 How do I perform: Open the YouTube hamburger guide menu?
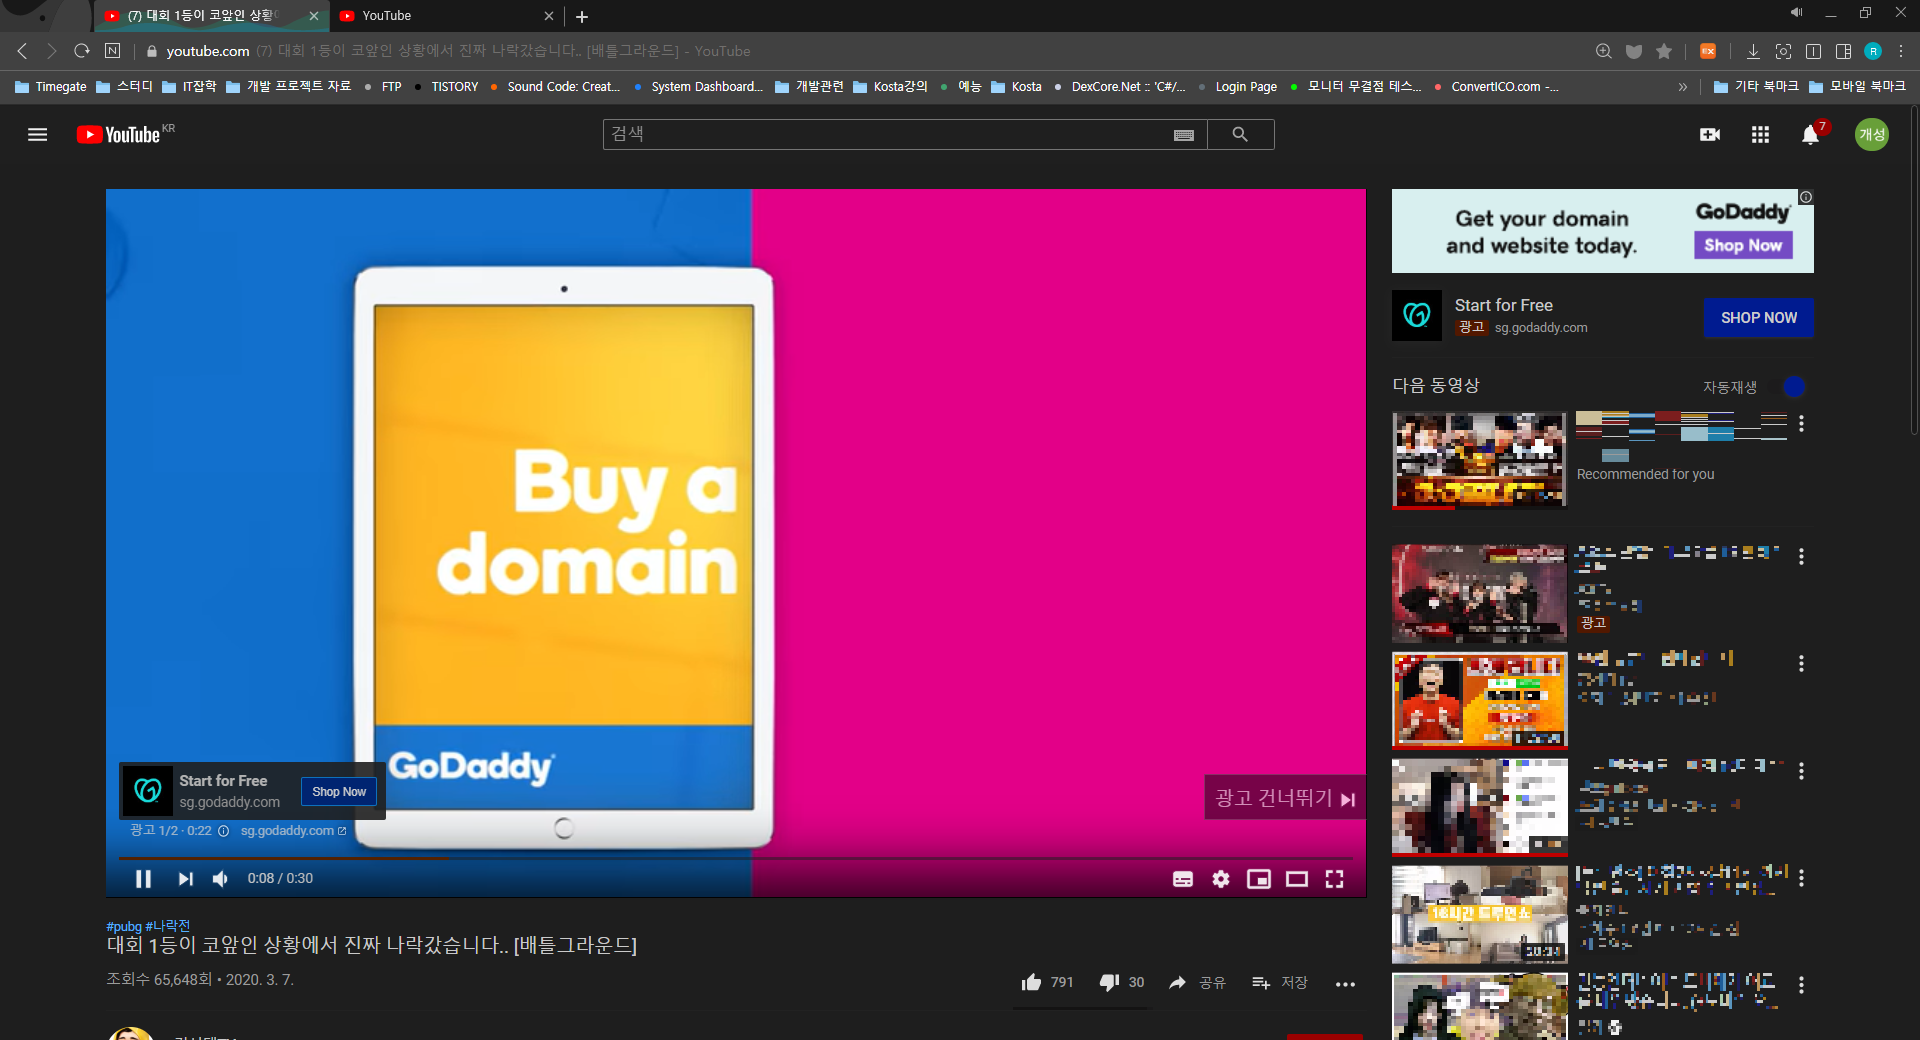(38, 134)
